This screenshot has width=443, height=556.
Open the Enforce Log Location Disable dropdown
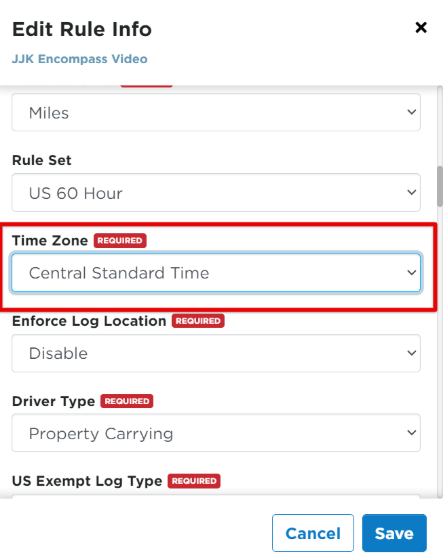(x=216, y=353)
